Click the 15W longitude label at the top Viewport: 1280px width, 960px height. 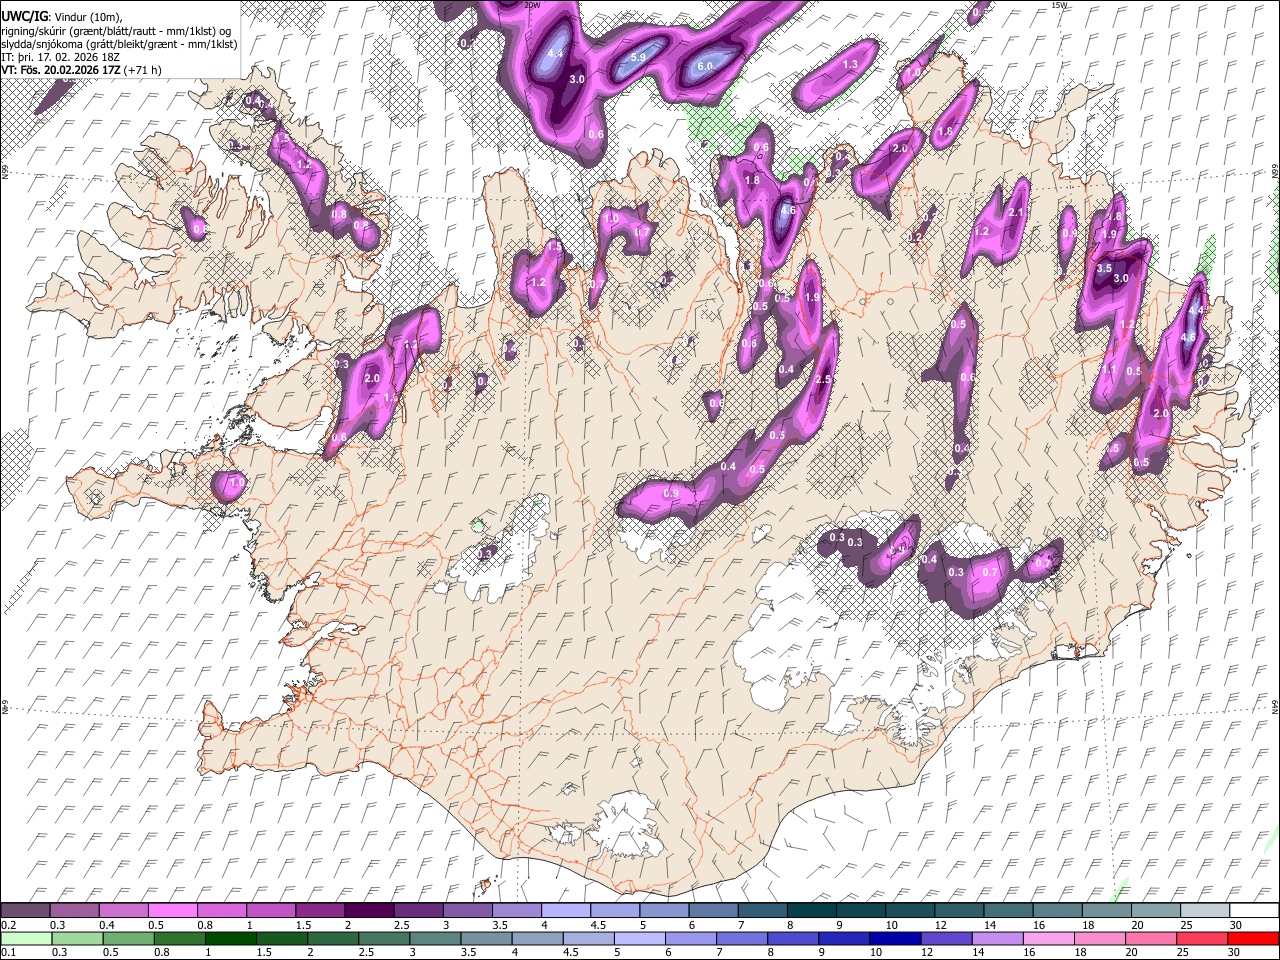pos(1059,5)
